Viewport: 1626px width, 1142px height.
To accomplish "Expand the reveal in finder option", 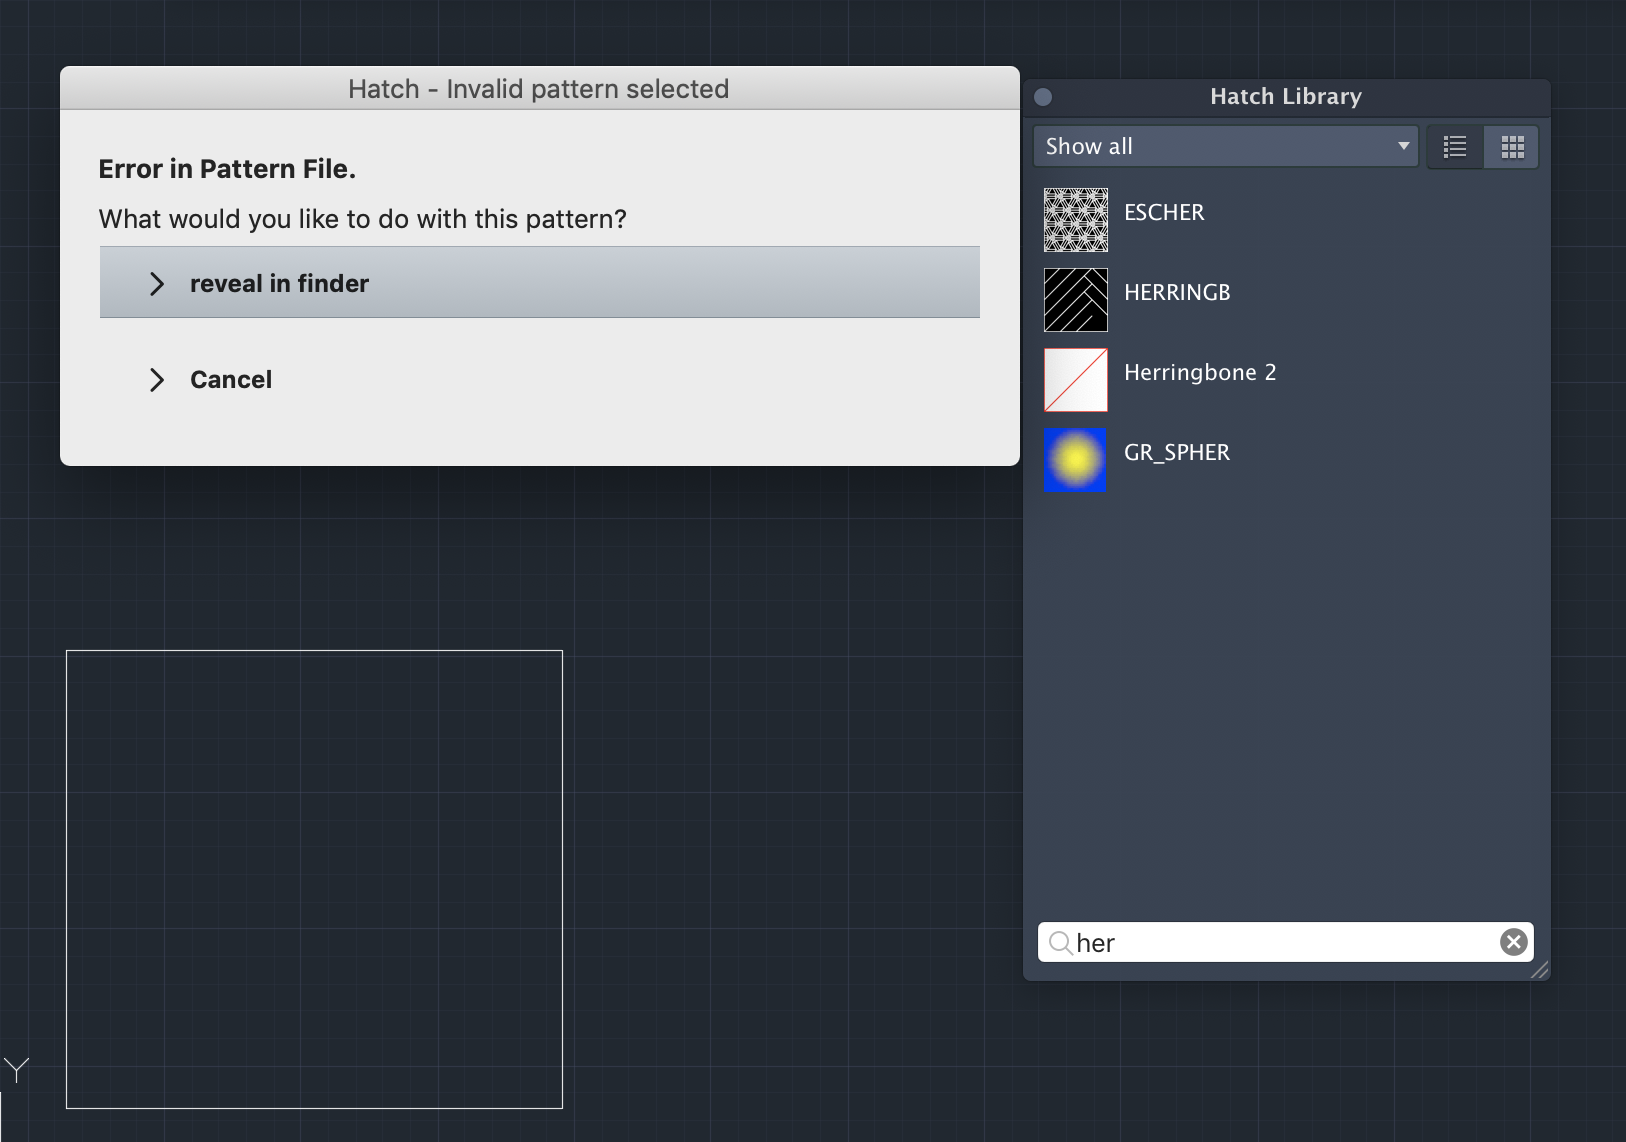I will [x=157, y=283].
